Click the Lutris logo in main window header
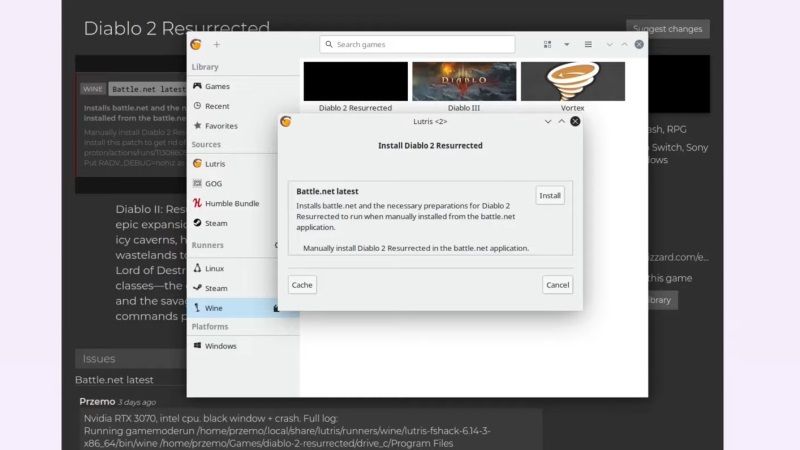The width and height of the screenshot is (800, 450). coord(196,44)
